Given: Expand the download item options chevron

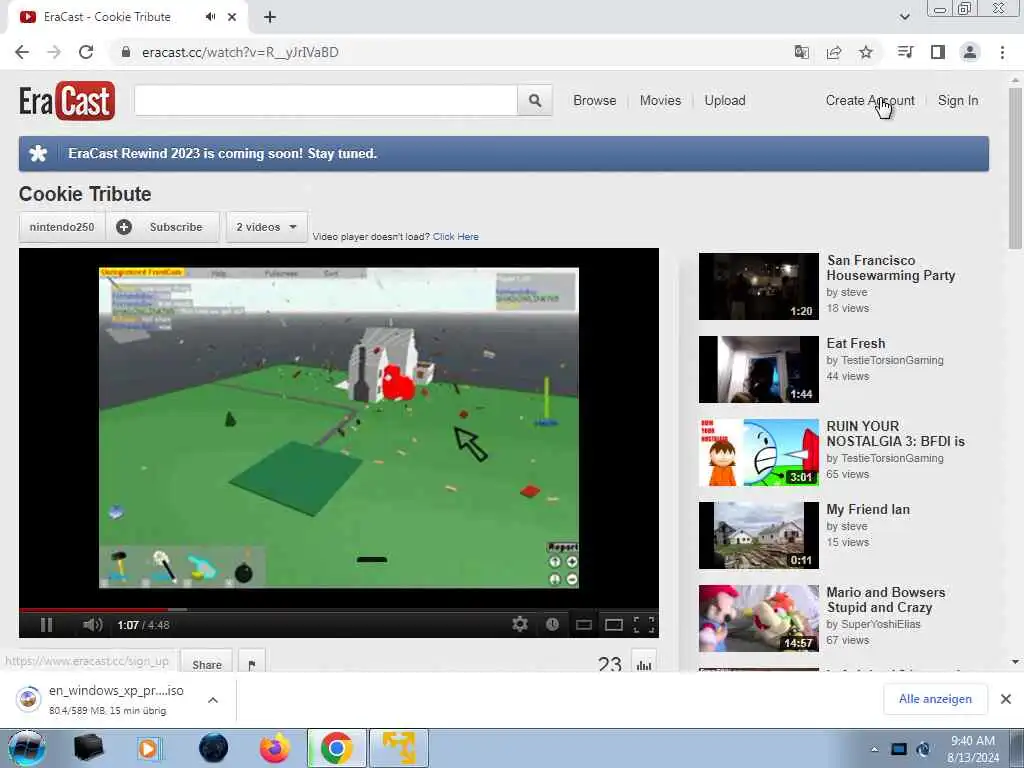Looking at the screenshot, I should point(213,700).
